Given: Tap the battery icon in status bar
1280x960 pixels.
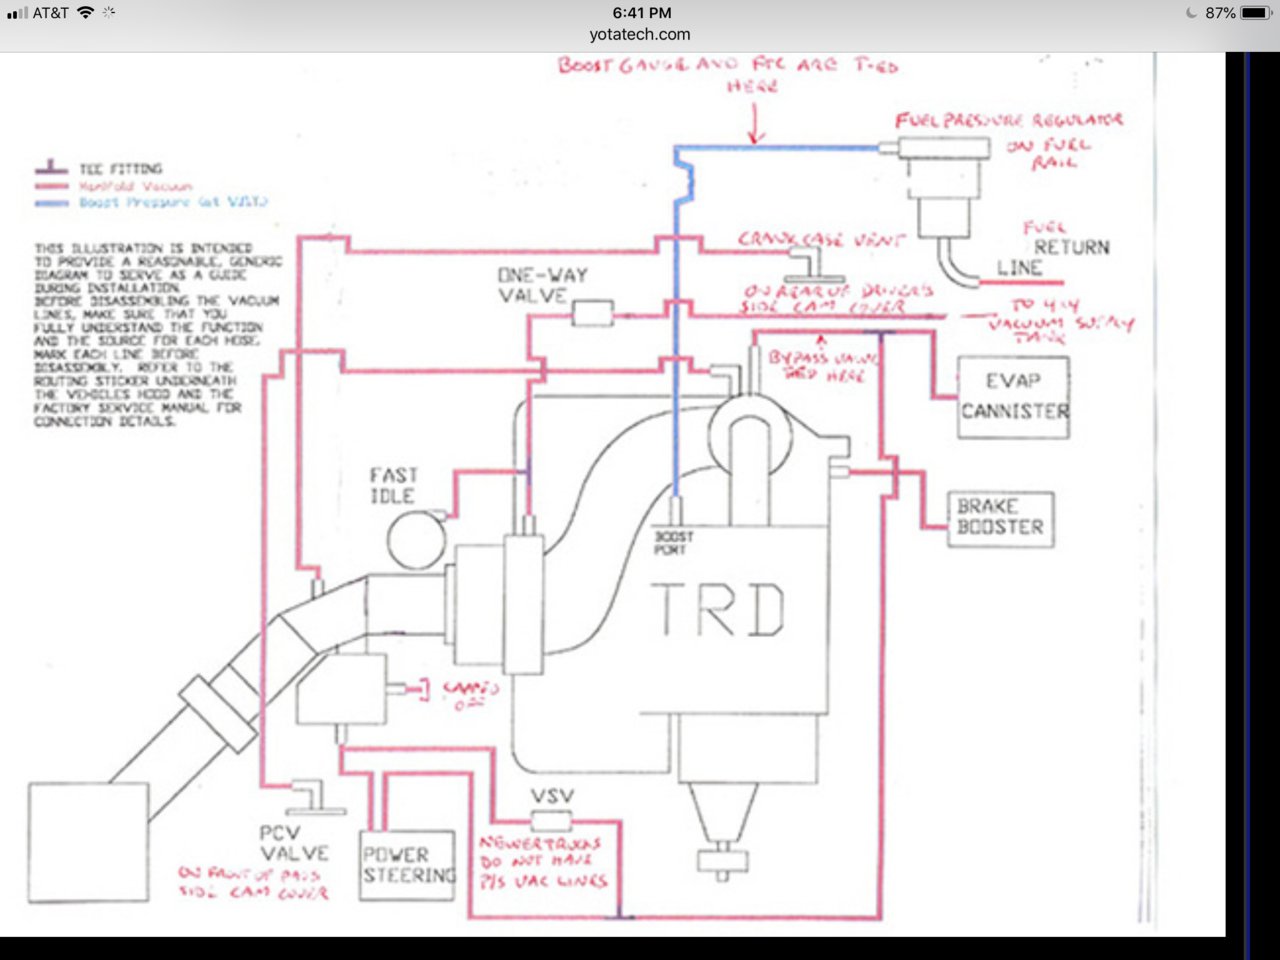Looking at the screenshot, I should pyautogui.click(x=1256, y=13).
